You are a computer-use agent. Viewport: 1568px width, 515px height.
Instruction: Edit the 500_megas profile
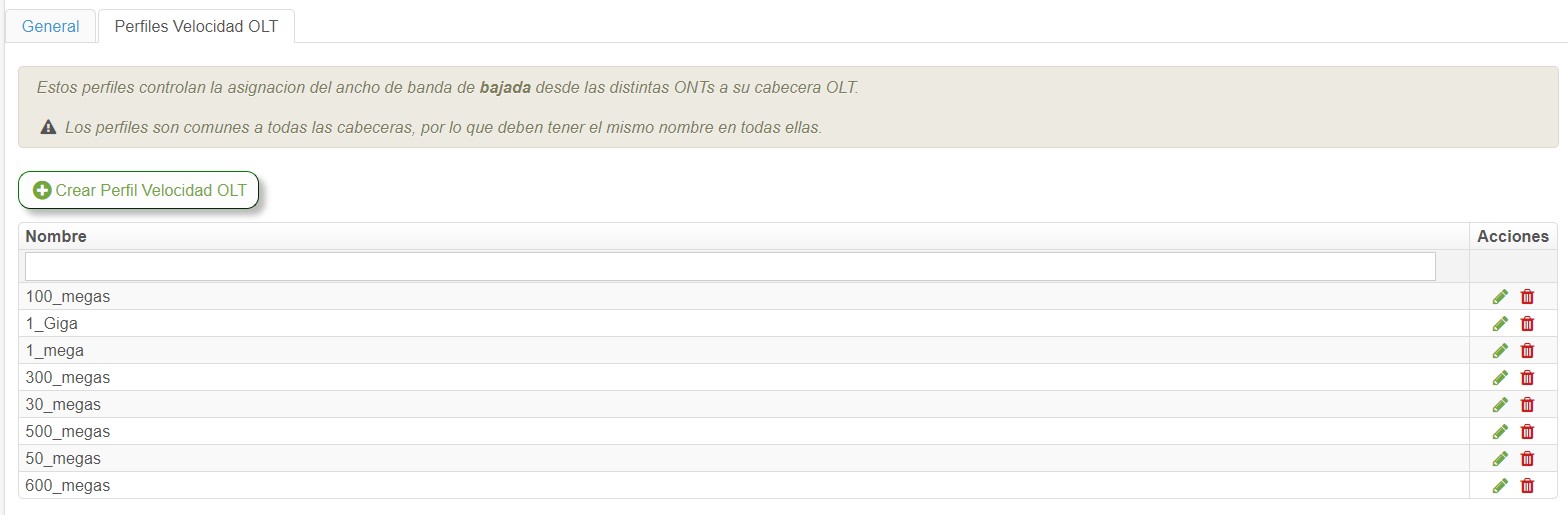[1500, 432]
